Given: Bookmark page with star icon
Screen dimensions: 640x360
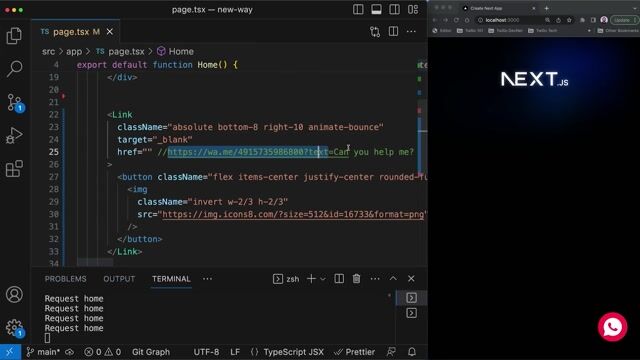Looking at the screenshot, I should [569, 20].
